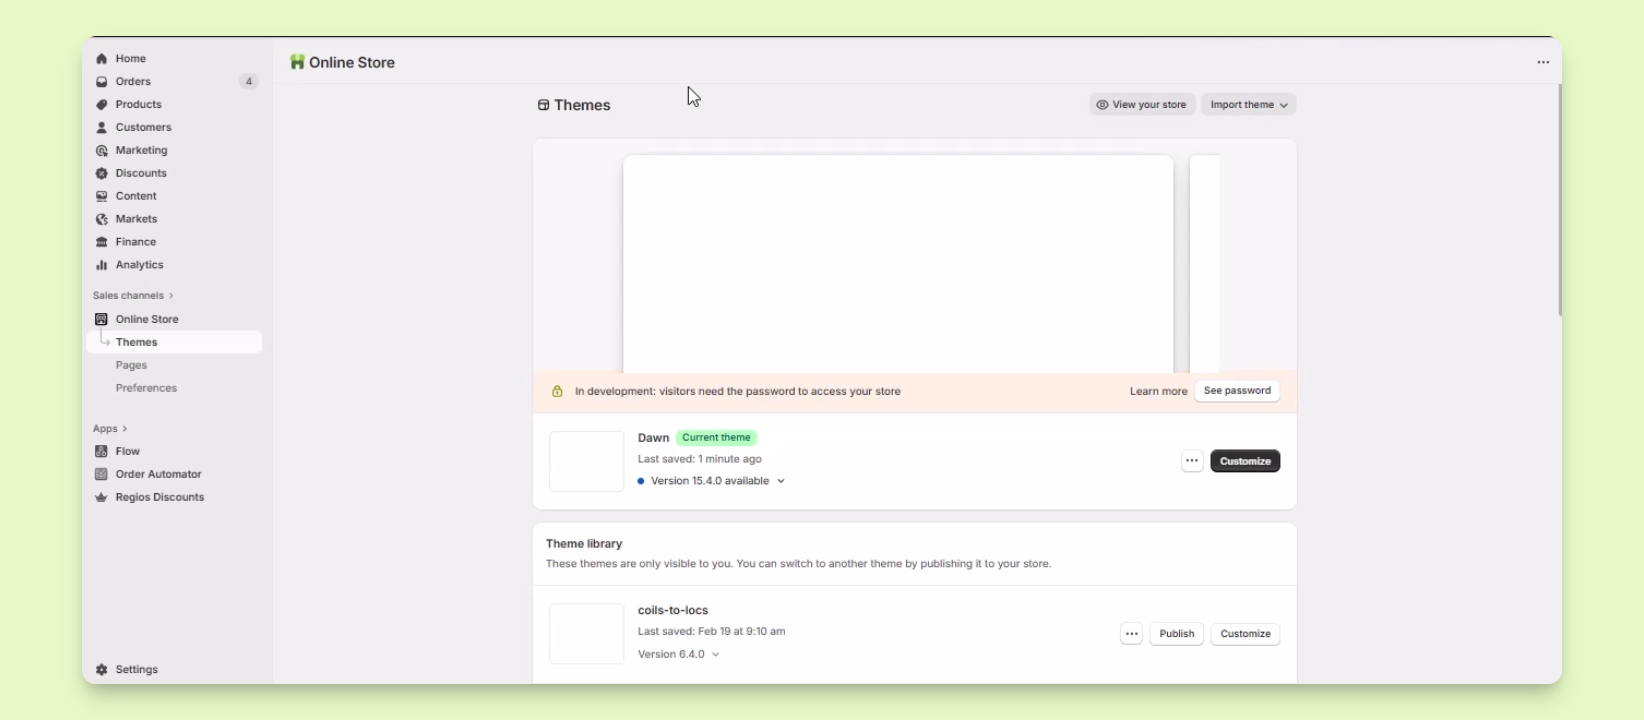Click the coils-to-locs theme thumbnail
Image resolution: width=1644 pixels, height=720 pixels.
point(587,634)
